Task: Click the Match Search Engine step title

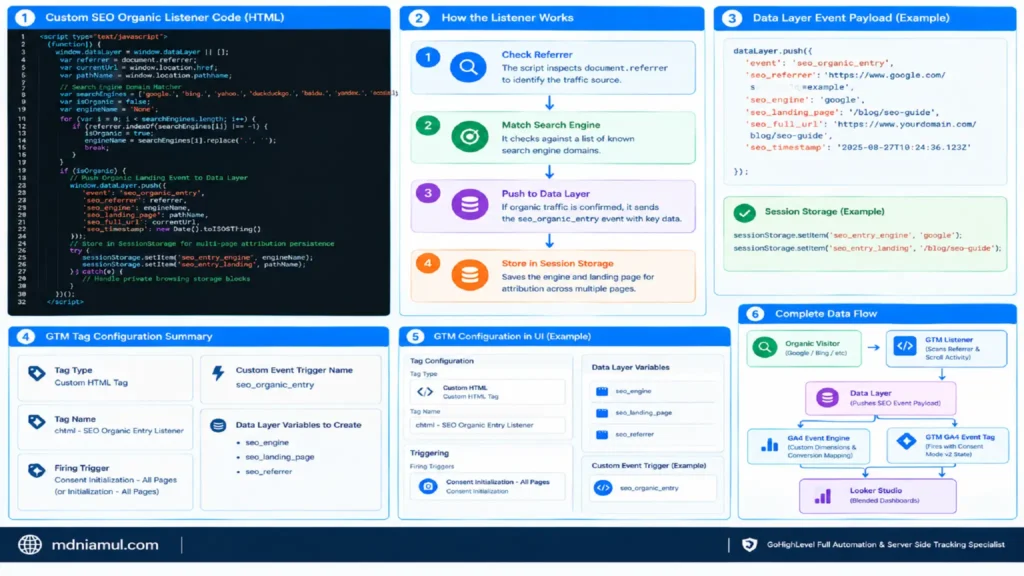Action: pyautogui.click(x=551, y=125)
